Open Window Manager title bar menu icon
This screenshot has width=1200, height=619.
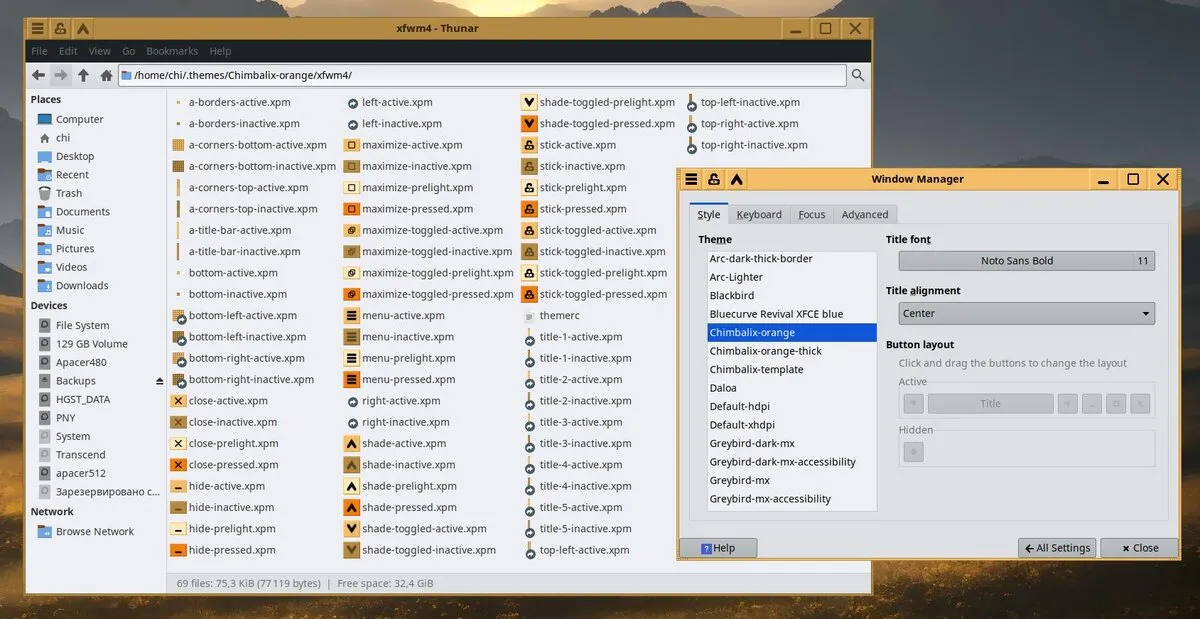pos(690,180)
